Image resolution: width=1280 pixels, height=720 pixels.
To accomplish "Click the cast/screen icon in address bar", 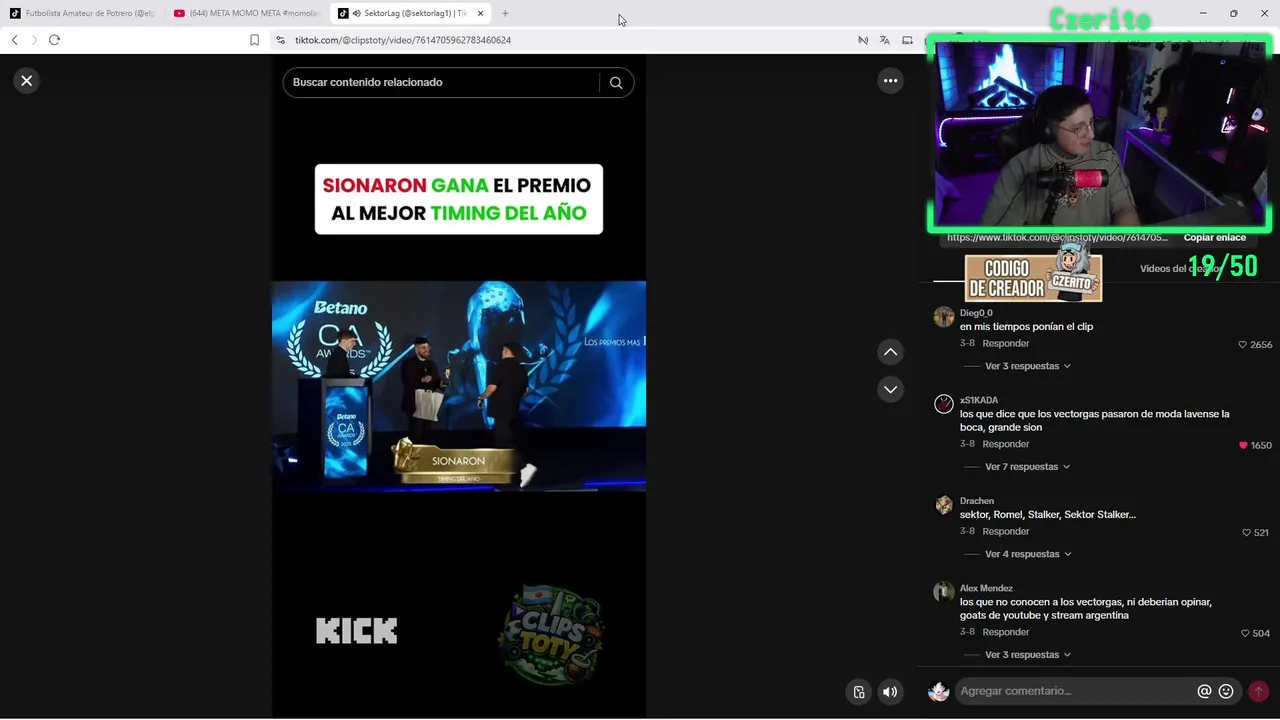I will click(x=907, y=40).
